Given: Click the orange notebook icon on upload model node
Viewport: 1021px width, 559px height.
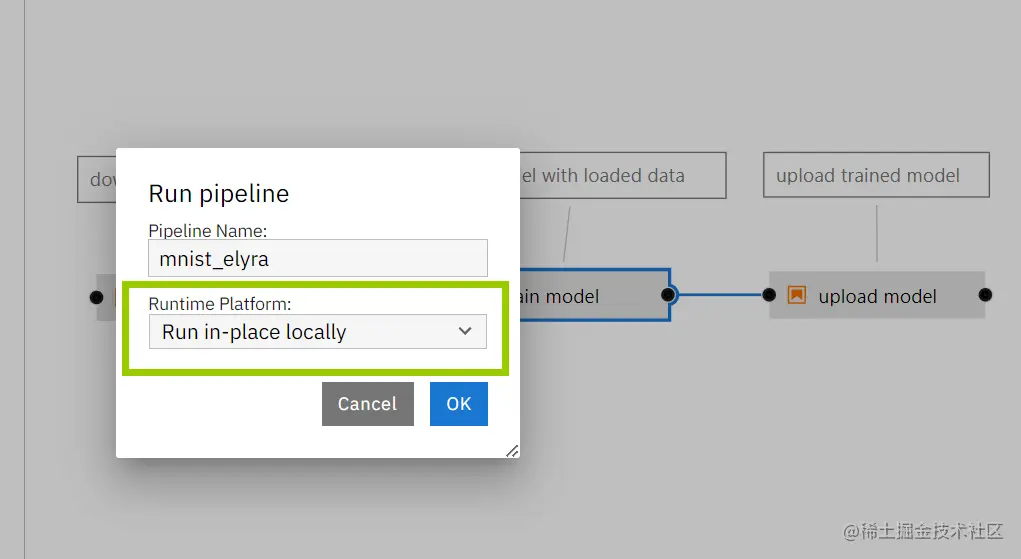Looking at the screenshot, I should (797, 295).
